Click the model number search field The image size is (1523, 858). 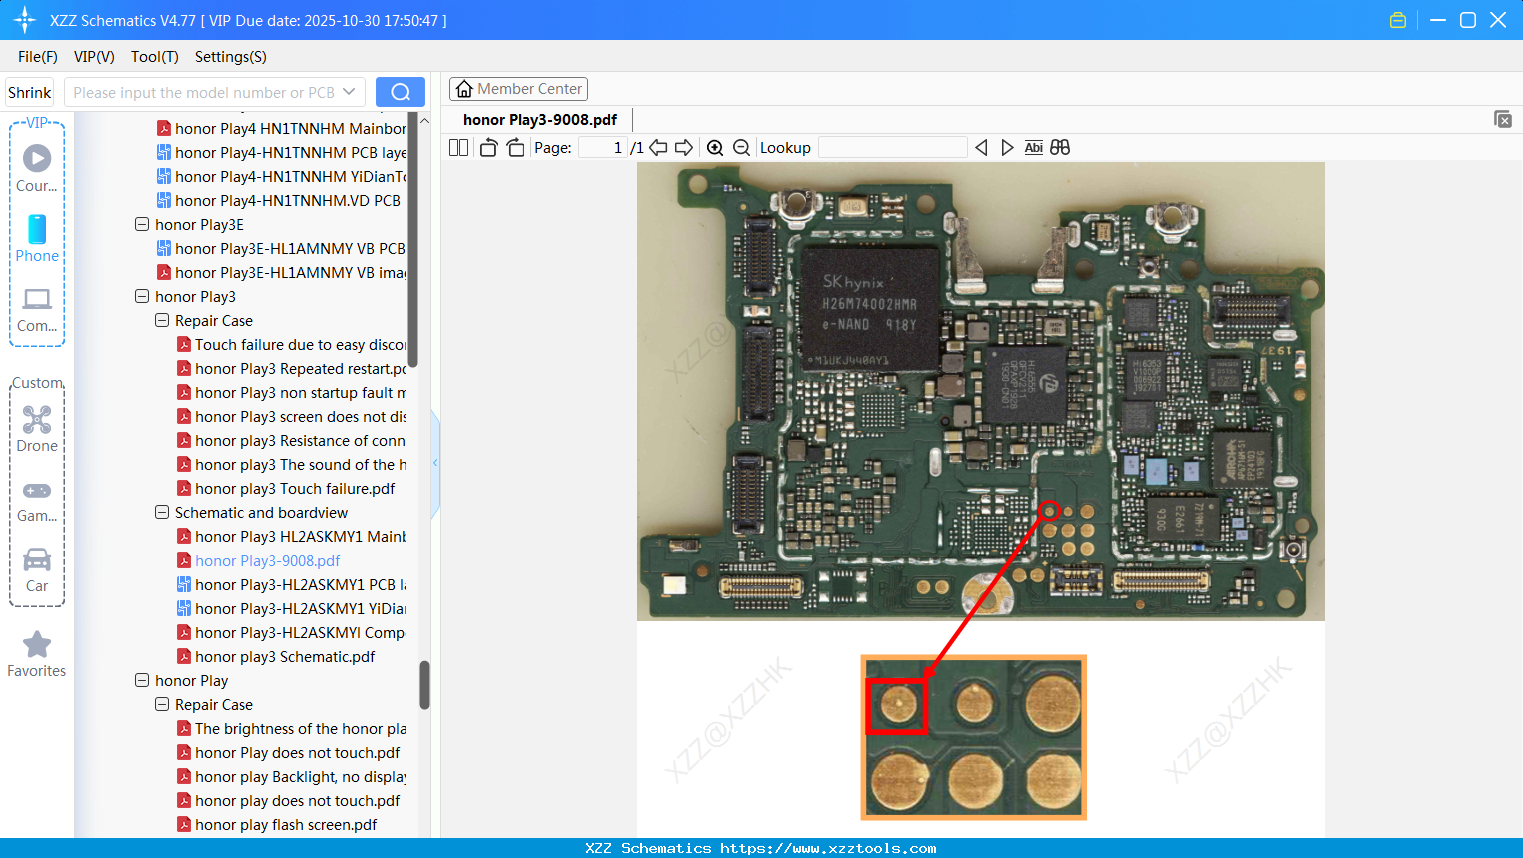pyautogui.click(x=204, y=92)
